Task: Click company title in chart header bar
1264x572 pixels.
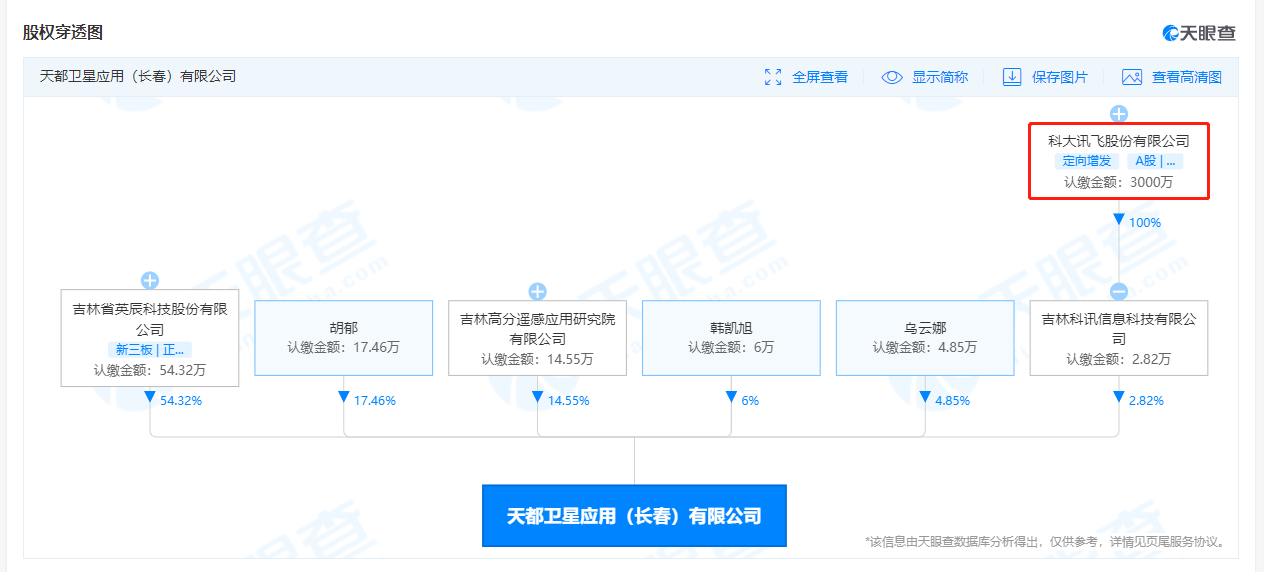Action: (x=138, y=76)
